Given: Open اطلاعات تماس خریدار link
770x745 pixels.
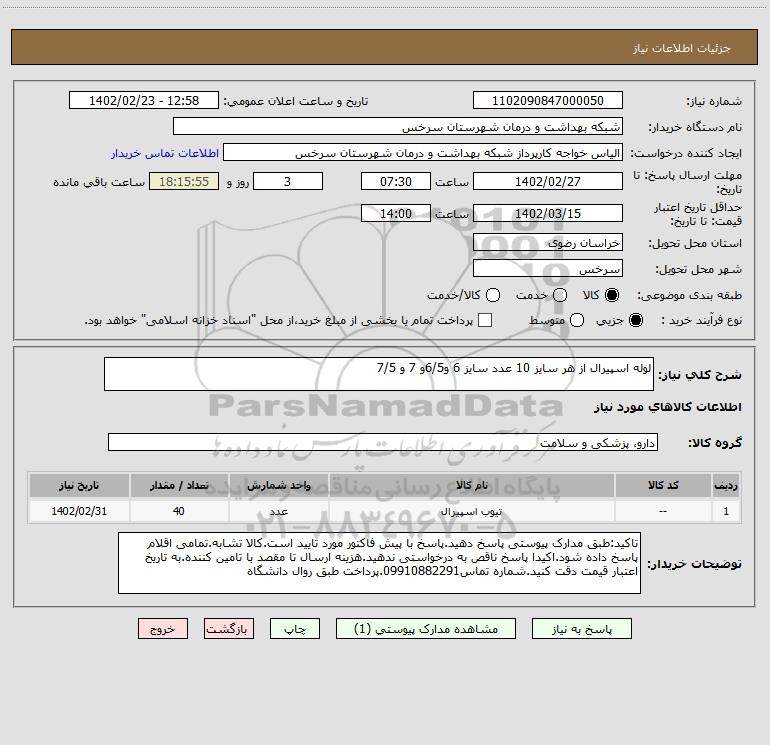Looking at the screenshot, I should point(165,153).
